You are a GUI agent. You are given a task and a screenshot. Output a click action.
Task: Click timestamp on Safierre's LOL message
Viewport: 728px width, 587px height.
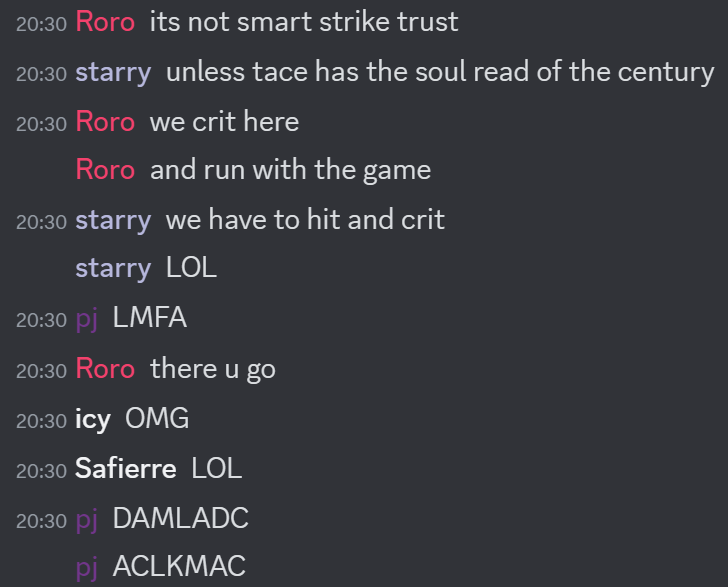click(41, 471)
